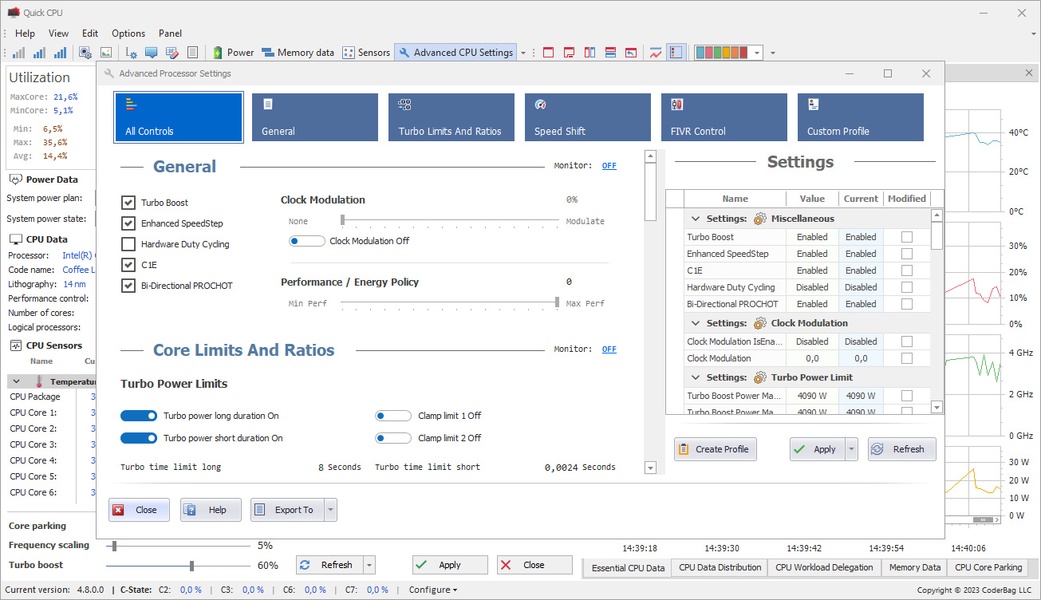This screenshot has height=600, width=1041.
Task: Expand the Configure dropdown in status bar
Action: click(x=433, y=590)
